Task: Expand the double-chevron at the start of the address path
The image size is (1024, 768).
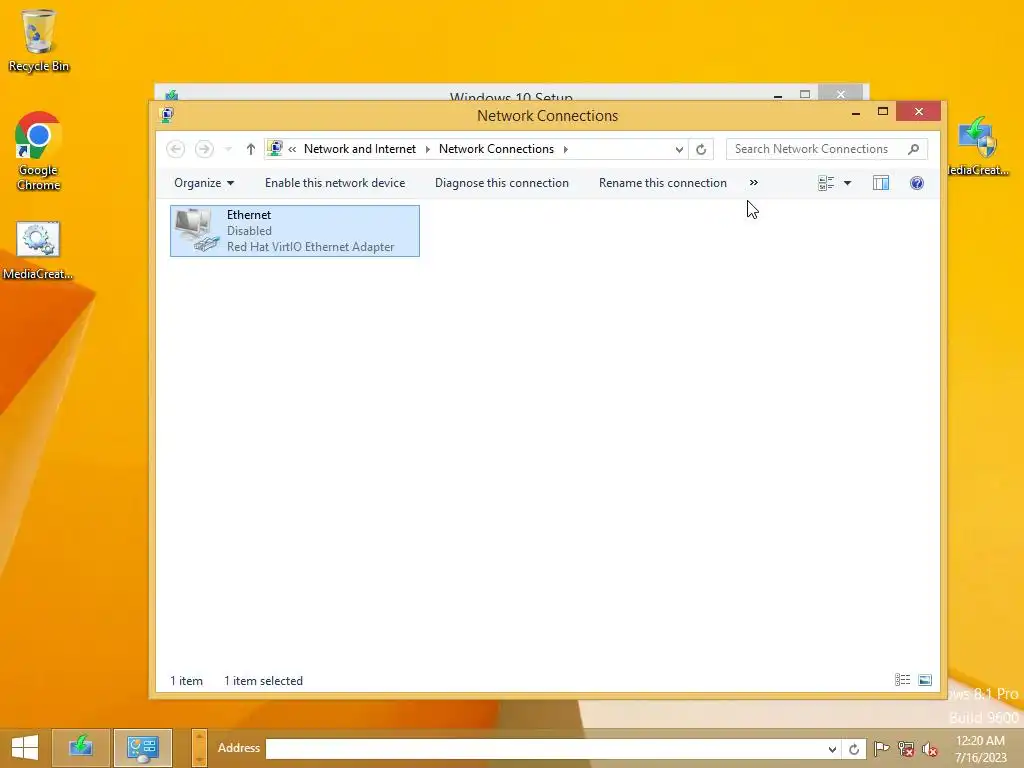Action: (292, 150)
